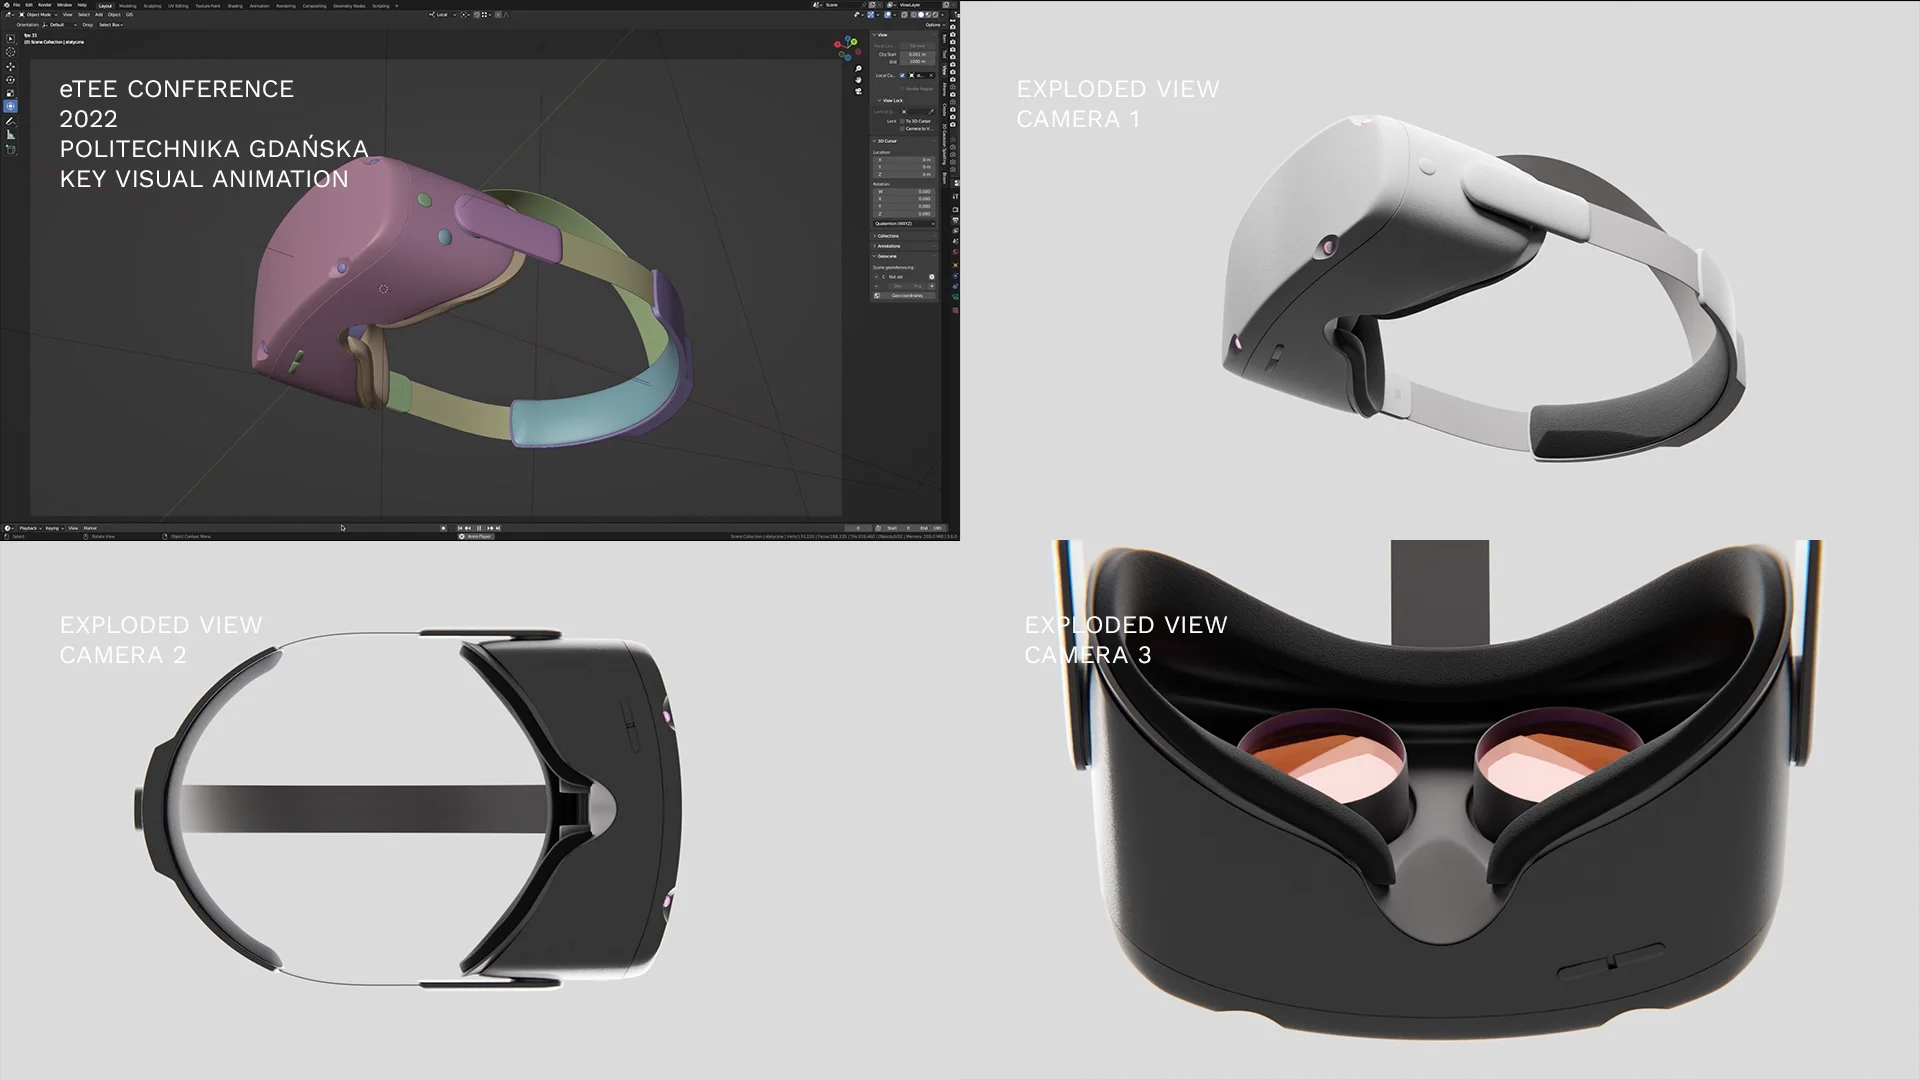Open the Render menu
The image size is (1920, 1080).
45,5
